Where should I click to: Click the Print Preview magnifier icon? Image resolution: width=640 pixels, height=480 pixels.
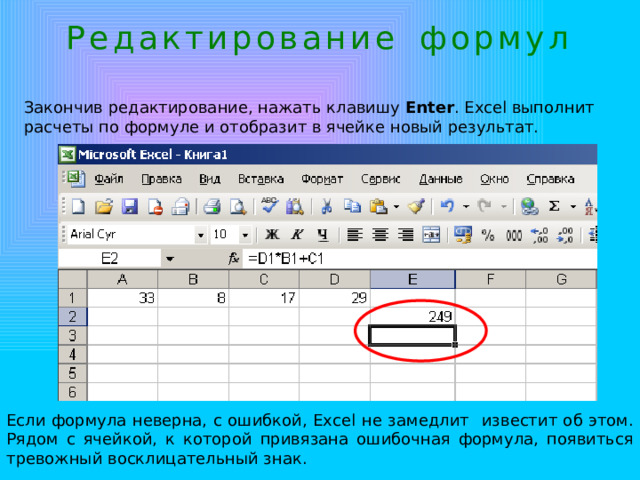coord(238,207)
